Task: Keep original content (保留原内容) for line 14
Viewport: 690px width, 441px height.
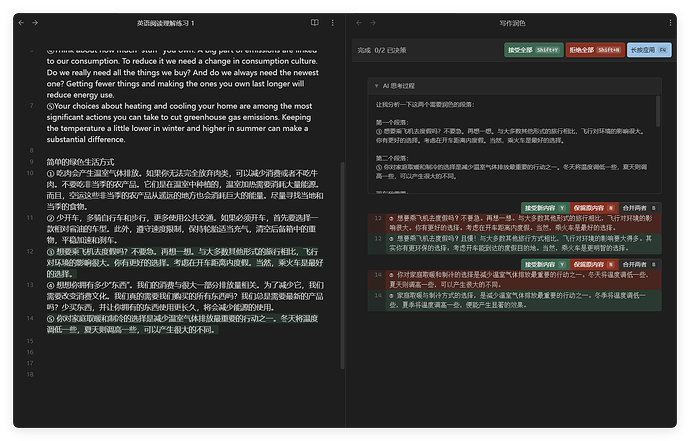Action: point(594,264)
